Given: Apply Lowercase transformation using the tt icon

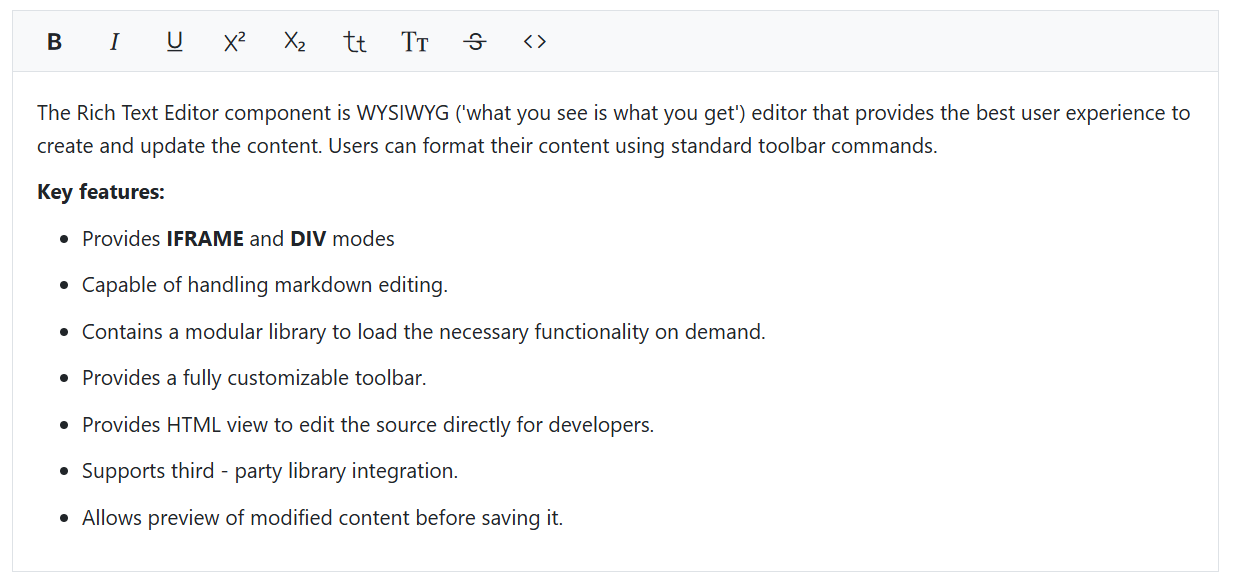Looking at the screenshot, I should tap(354, 41).
